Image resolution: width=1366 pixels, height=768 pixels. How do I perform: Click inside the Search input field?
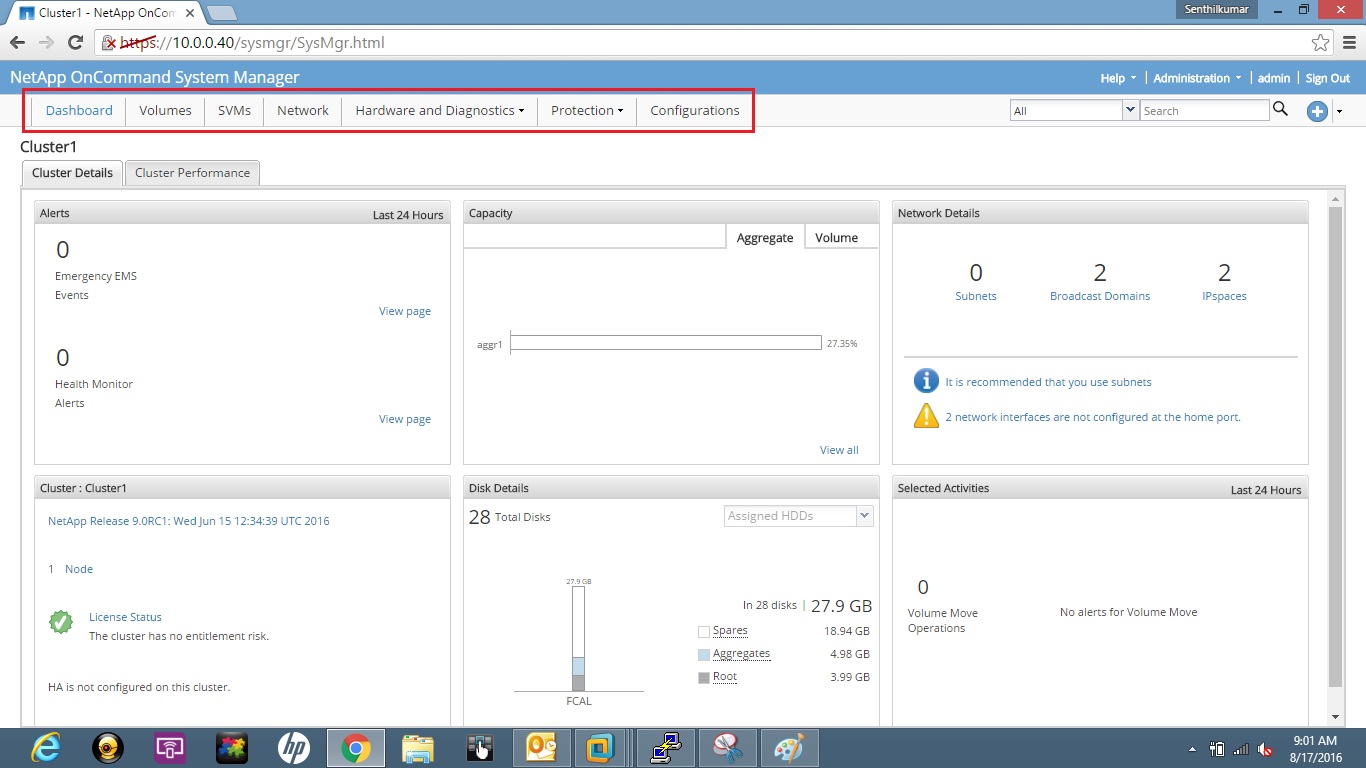click(x=1205, y=110)
